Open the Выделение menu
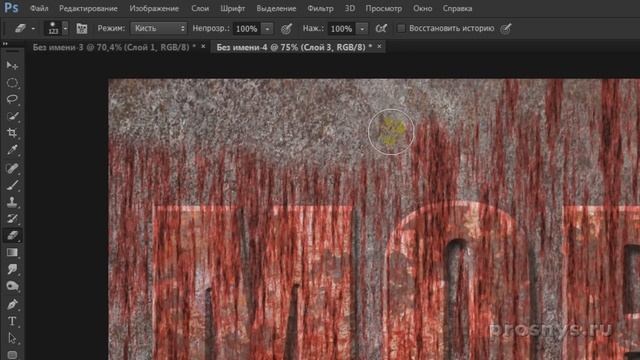Viewport: 640px width, 360px height. [276, 8]
